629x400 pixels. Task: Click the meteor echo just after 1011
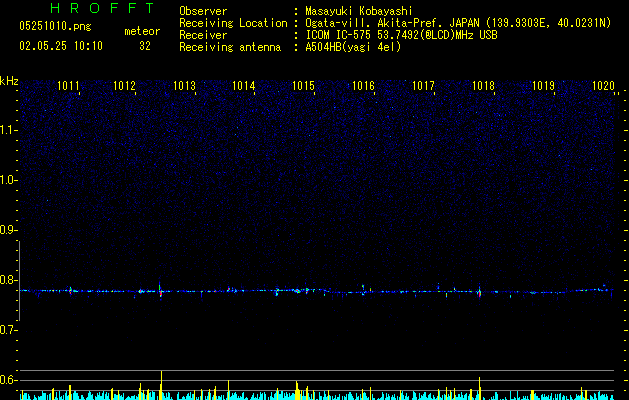71,290
